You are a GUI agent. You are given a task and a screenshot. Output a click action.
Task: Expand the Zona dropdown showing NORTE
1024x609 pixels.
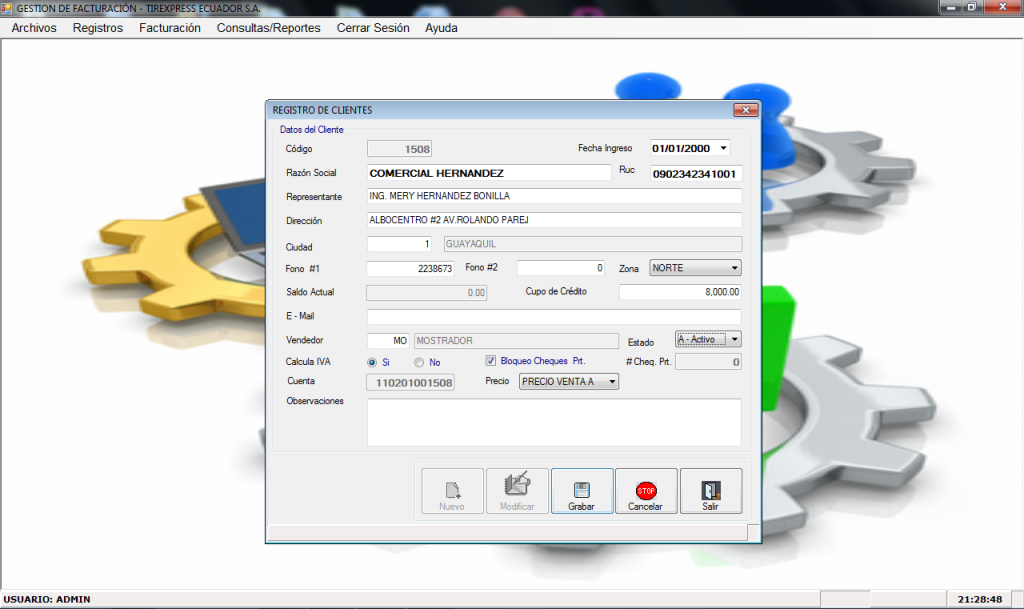point(734,268)
